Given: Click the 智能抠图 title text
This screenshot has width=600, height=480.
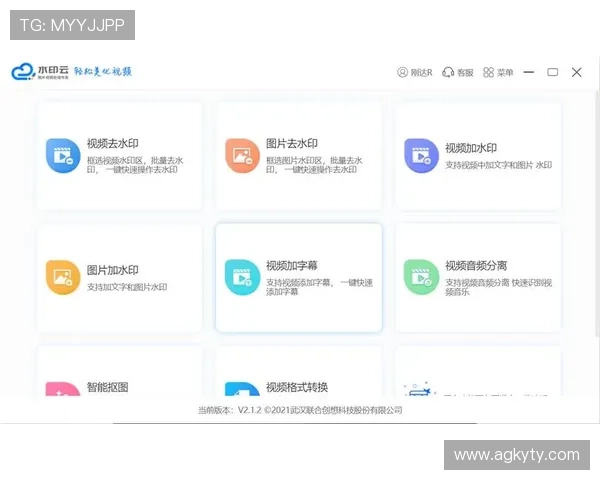Looking at the screenshot, I should pos(108,387).
